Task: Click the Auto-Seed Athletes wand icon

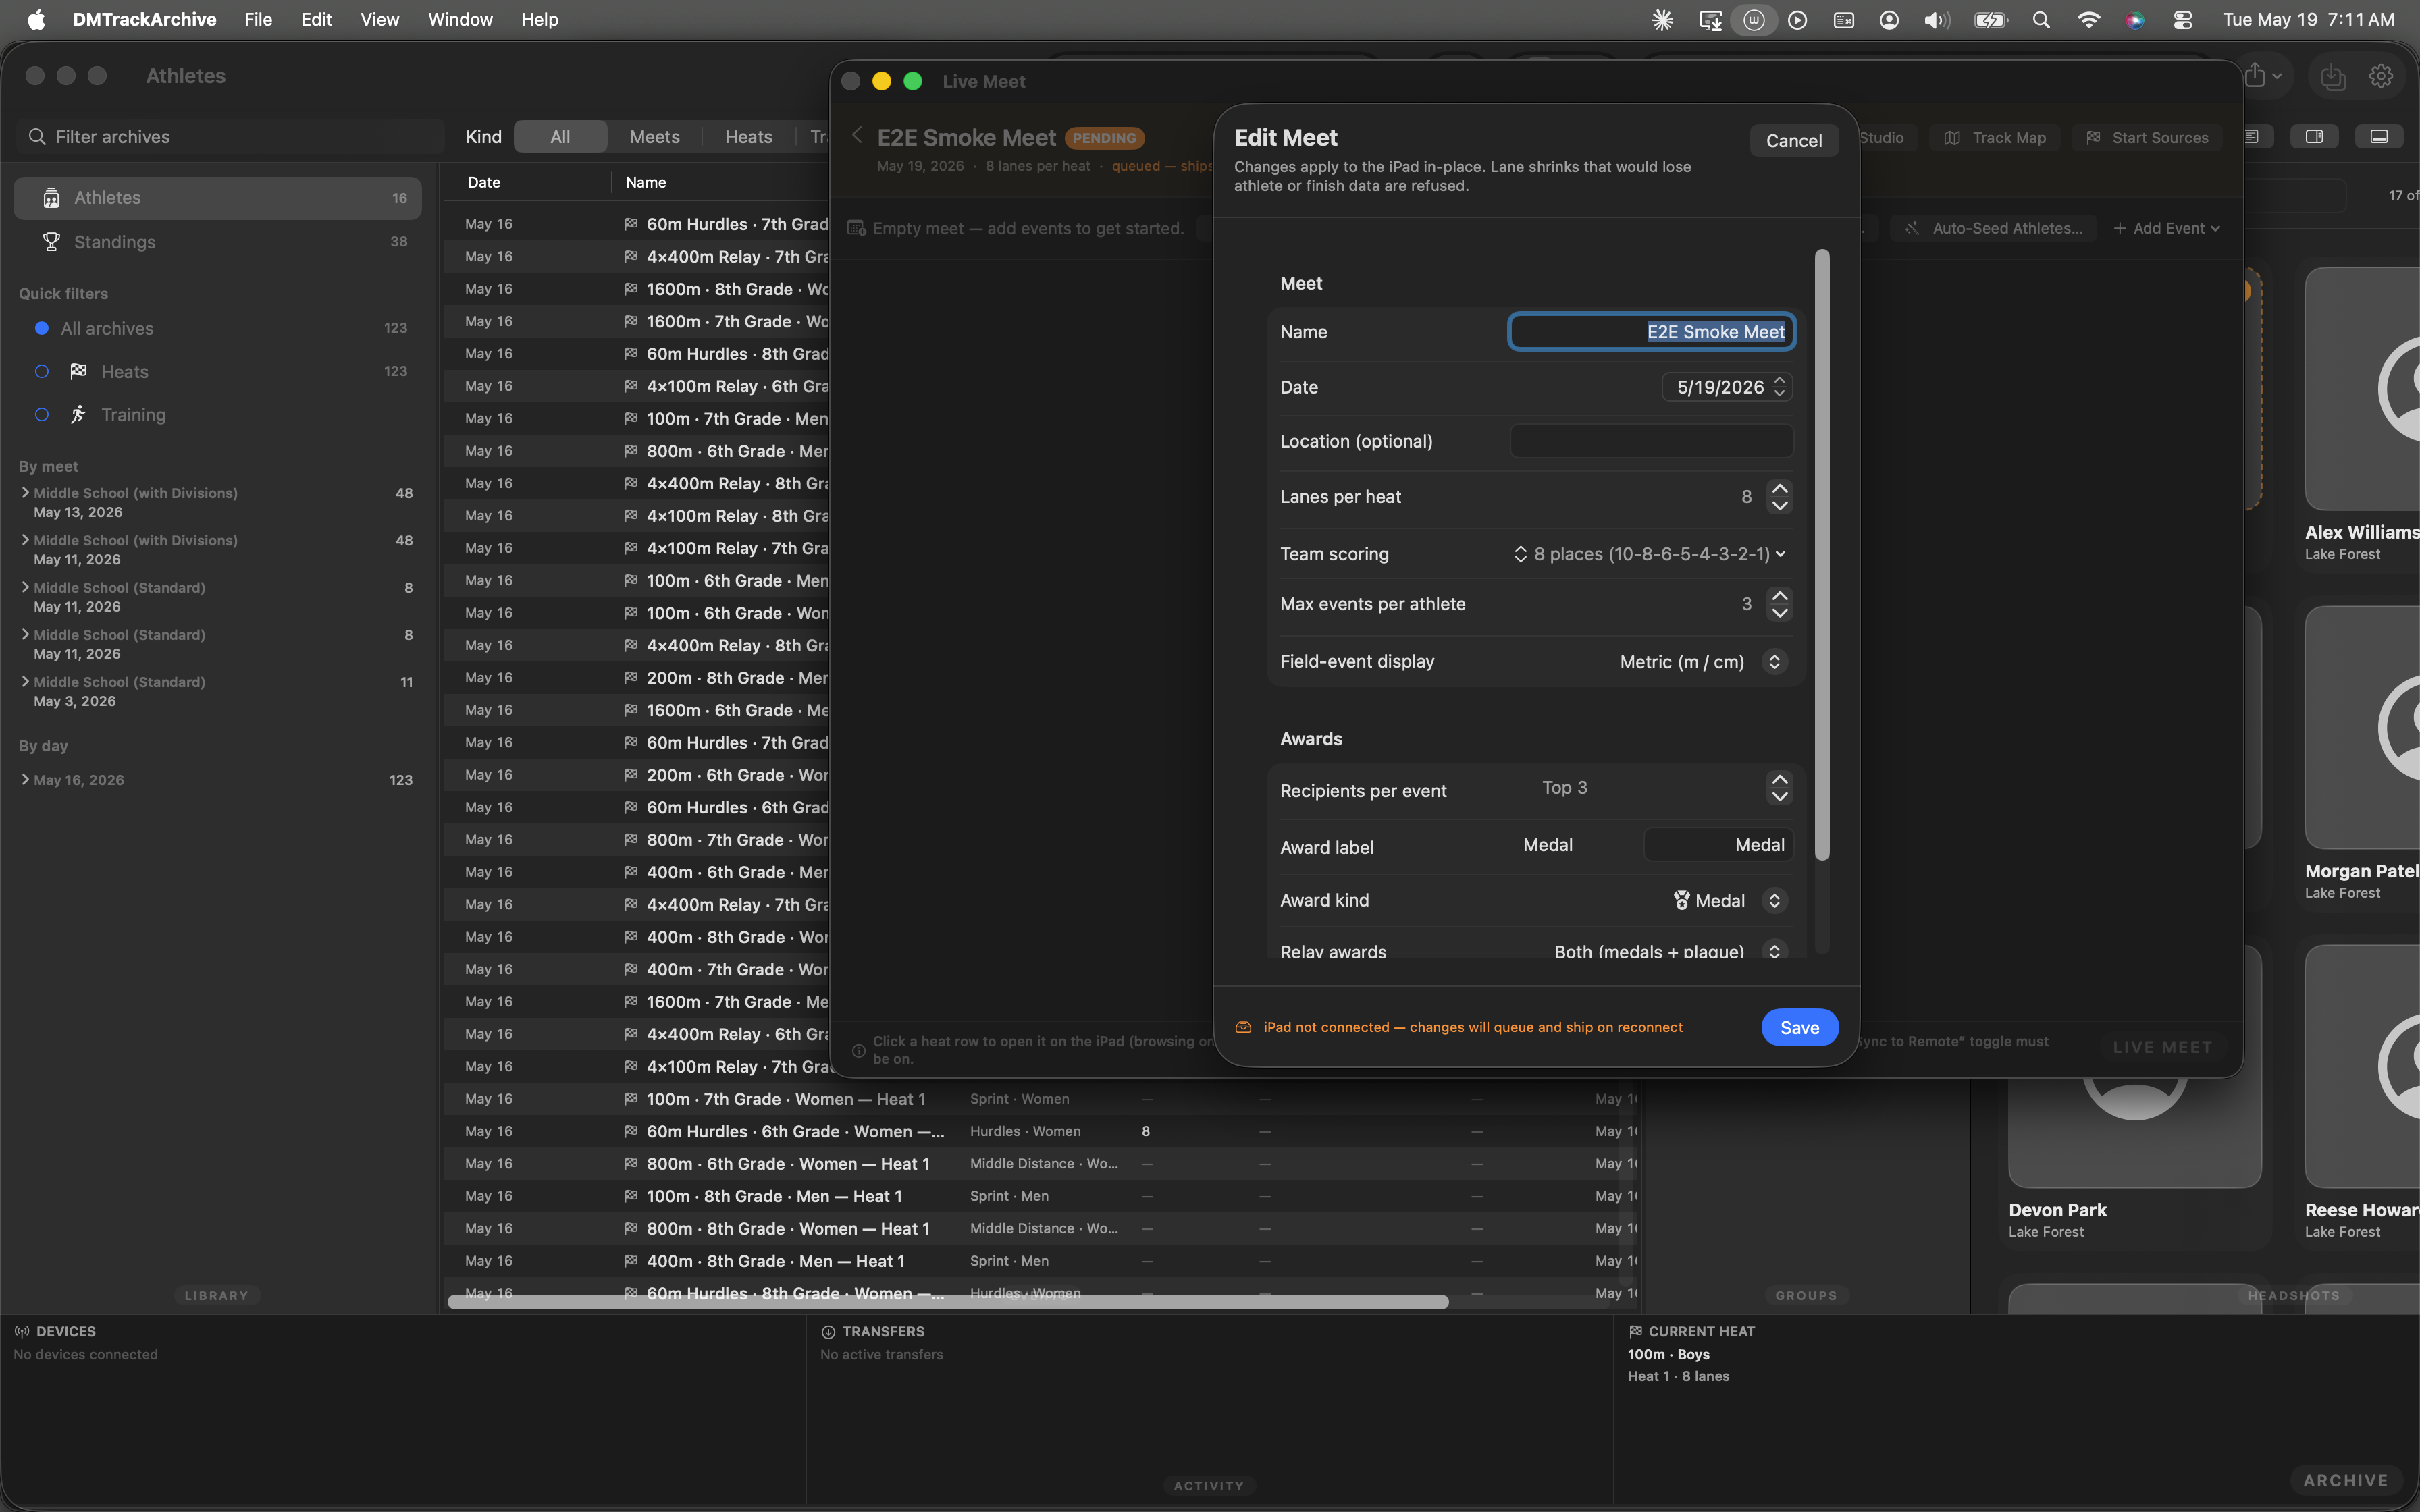Action: coord(1912,229)
